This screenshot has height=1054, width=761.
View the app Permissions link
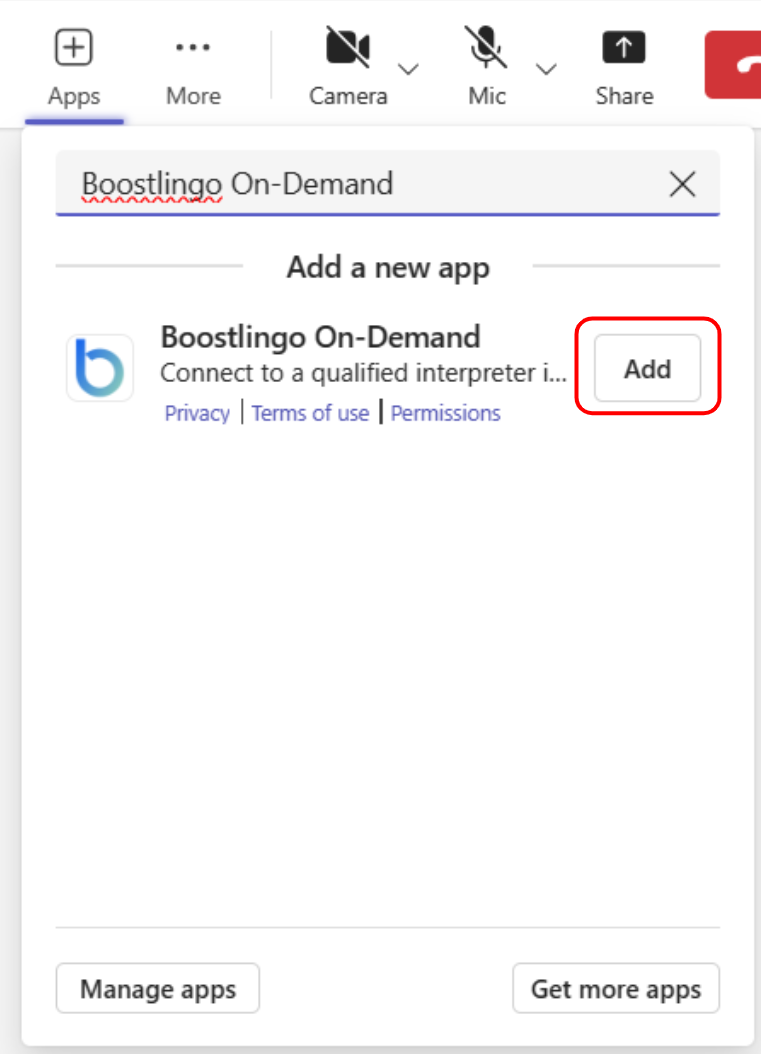click(x=445, y=413)
